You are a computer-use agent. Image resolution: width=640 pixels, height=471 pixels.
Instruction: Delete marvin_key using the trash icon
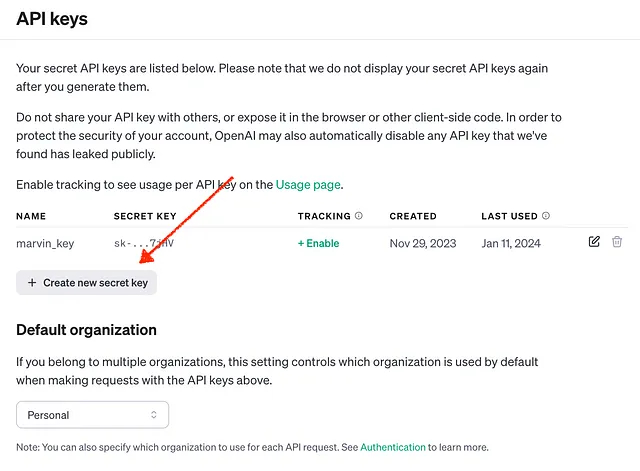tap(617, 242)
